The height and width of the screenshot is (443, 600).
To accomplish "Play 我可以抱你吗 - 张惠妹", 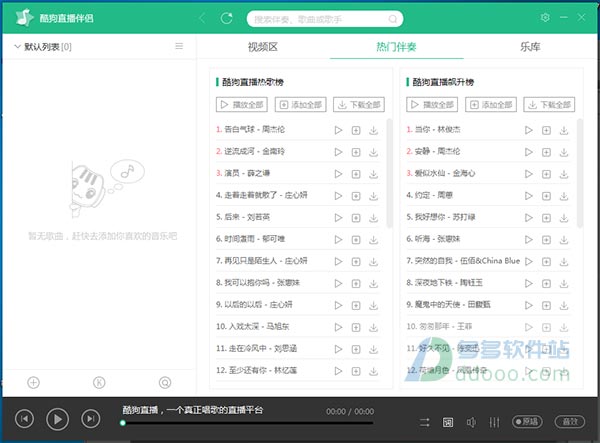I will coord(338,283).
